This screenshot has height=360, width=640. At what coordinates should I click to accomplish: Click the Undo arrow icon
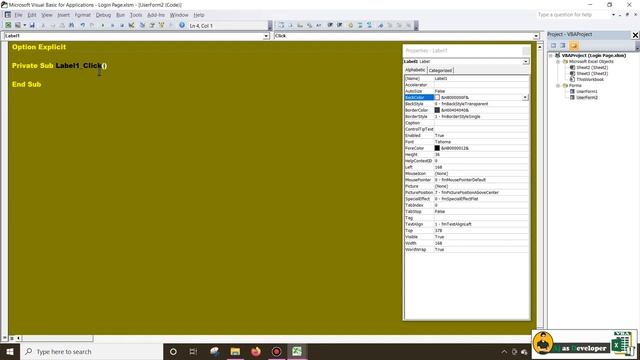point(82,25)
